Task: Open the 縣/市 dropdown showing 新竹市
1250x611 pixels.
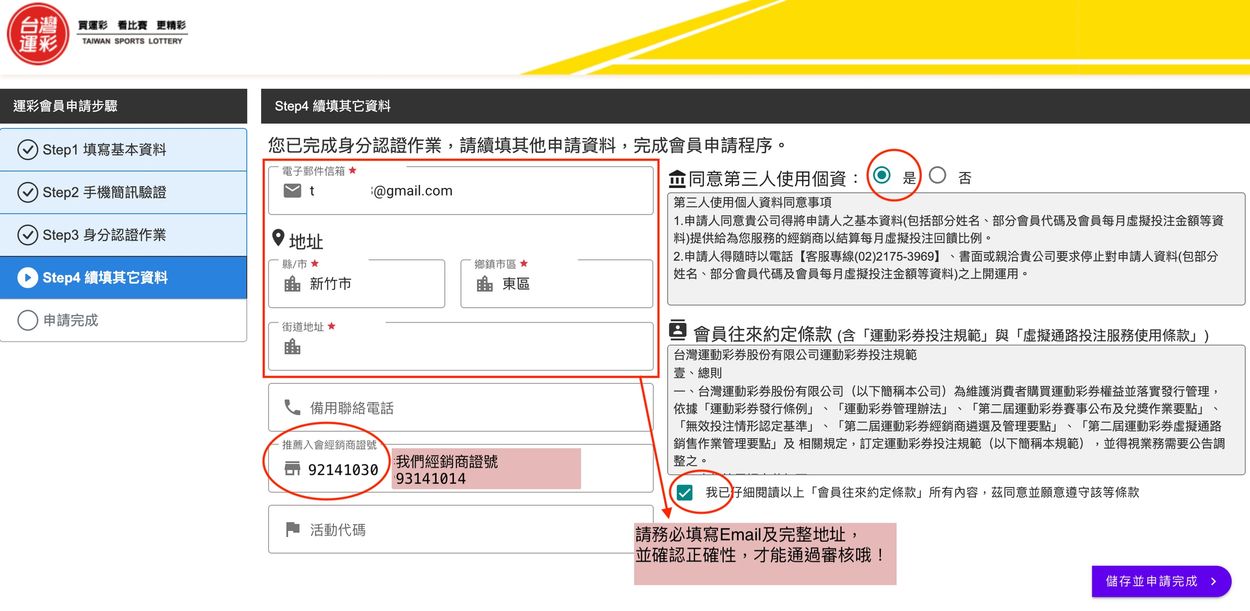Action: click(x=356, y=284)
